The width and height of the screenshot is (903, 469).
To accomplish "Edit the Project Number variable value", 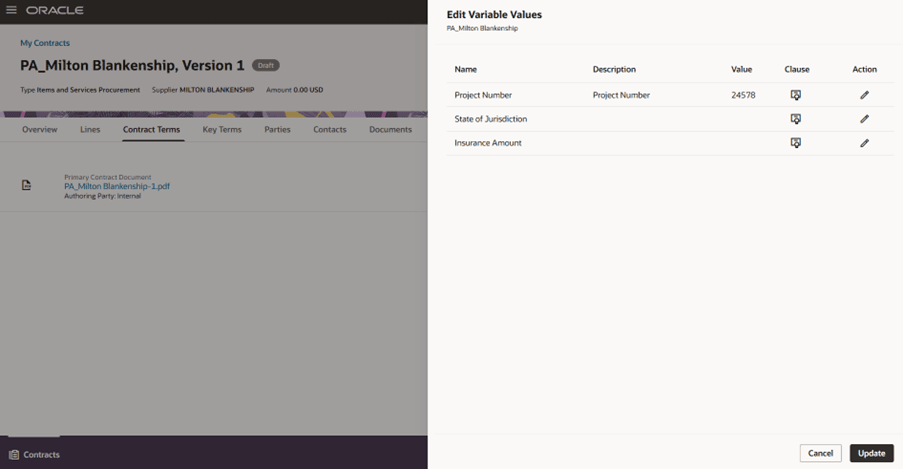I will [864, 95].
